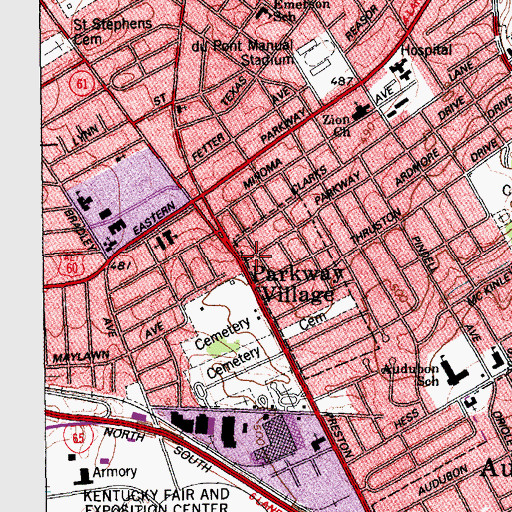Click the THRUSTON street label

pyautogui.click(x=376, y=226)
